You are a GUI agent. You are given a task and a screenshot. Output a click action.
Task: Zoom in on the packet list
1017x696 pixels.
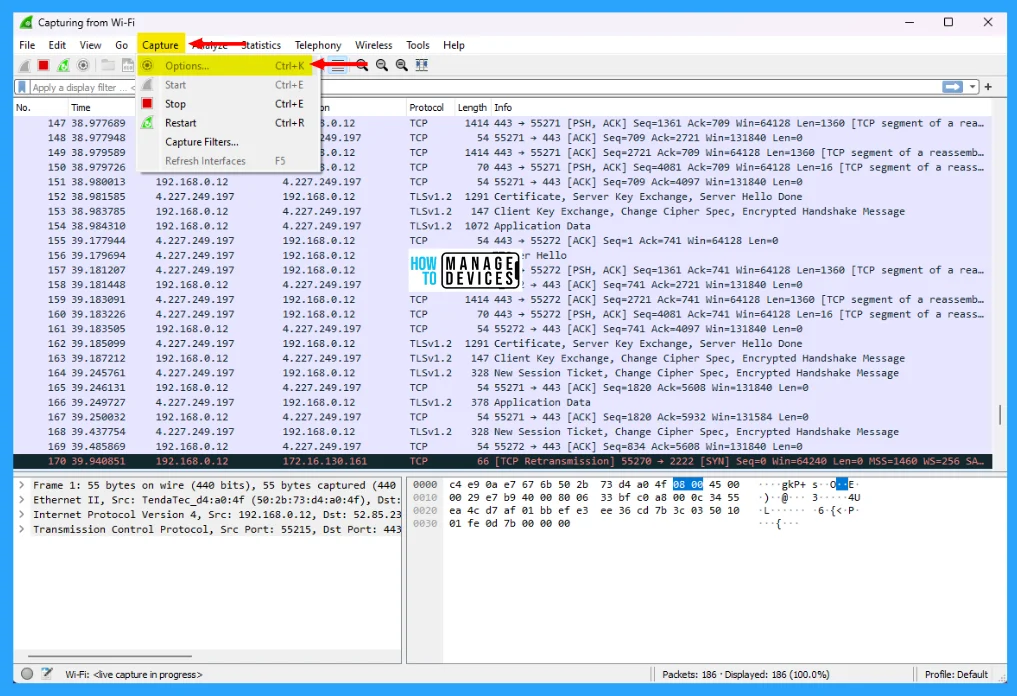pyautogui.click(x=363, y=65)
